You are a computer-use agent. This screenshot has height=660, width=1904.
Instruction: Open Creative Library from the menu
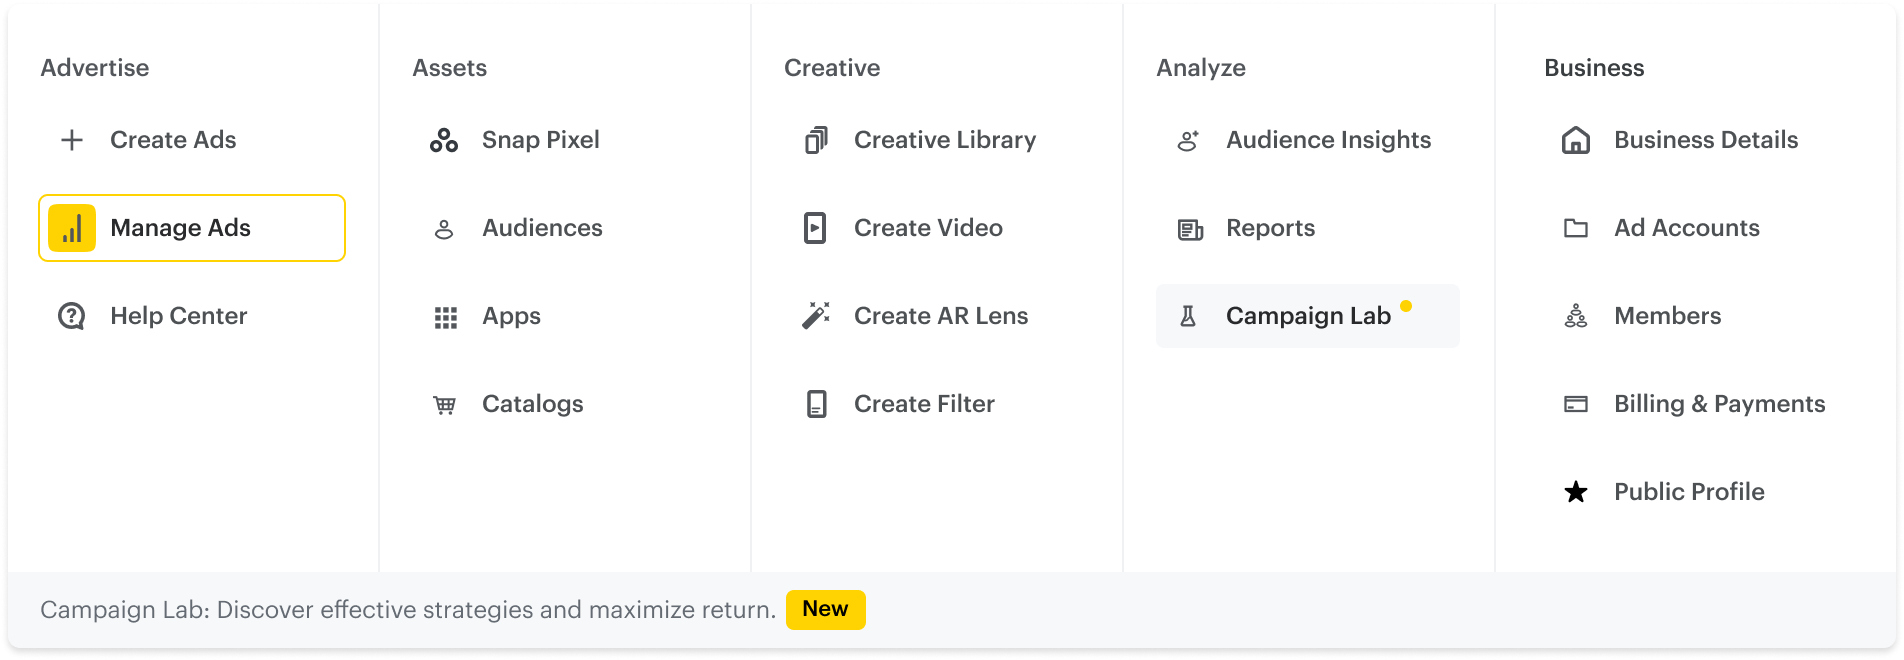point(944,140)
